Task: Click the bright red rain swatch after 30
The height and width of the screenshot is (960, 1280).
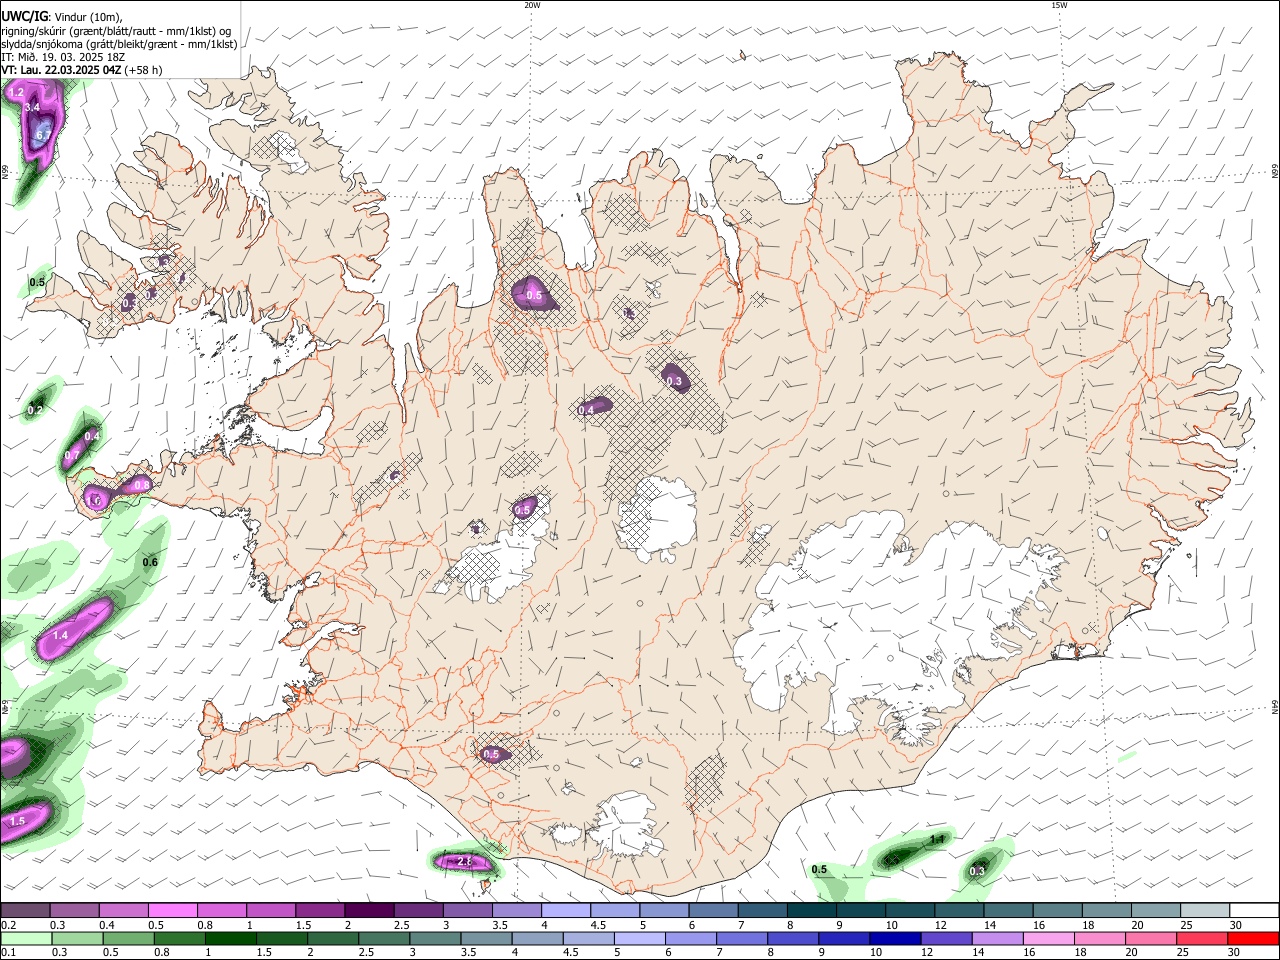Action: 1252,938
